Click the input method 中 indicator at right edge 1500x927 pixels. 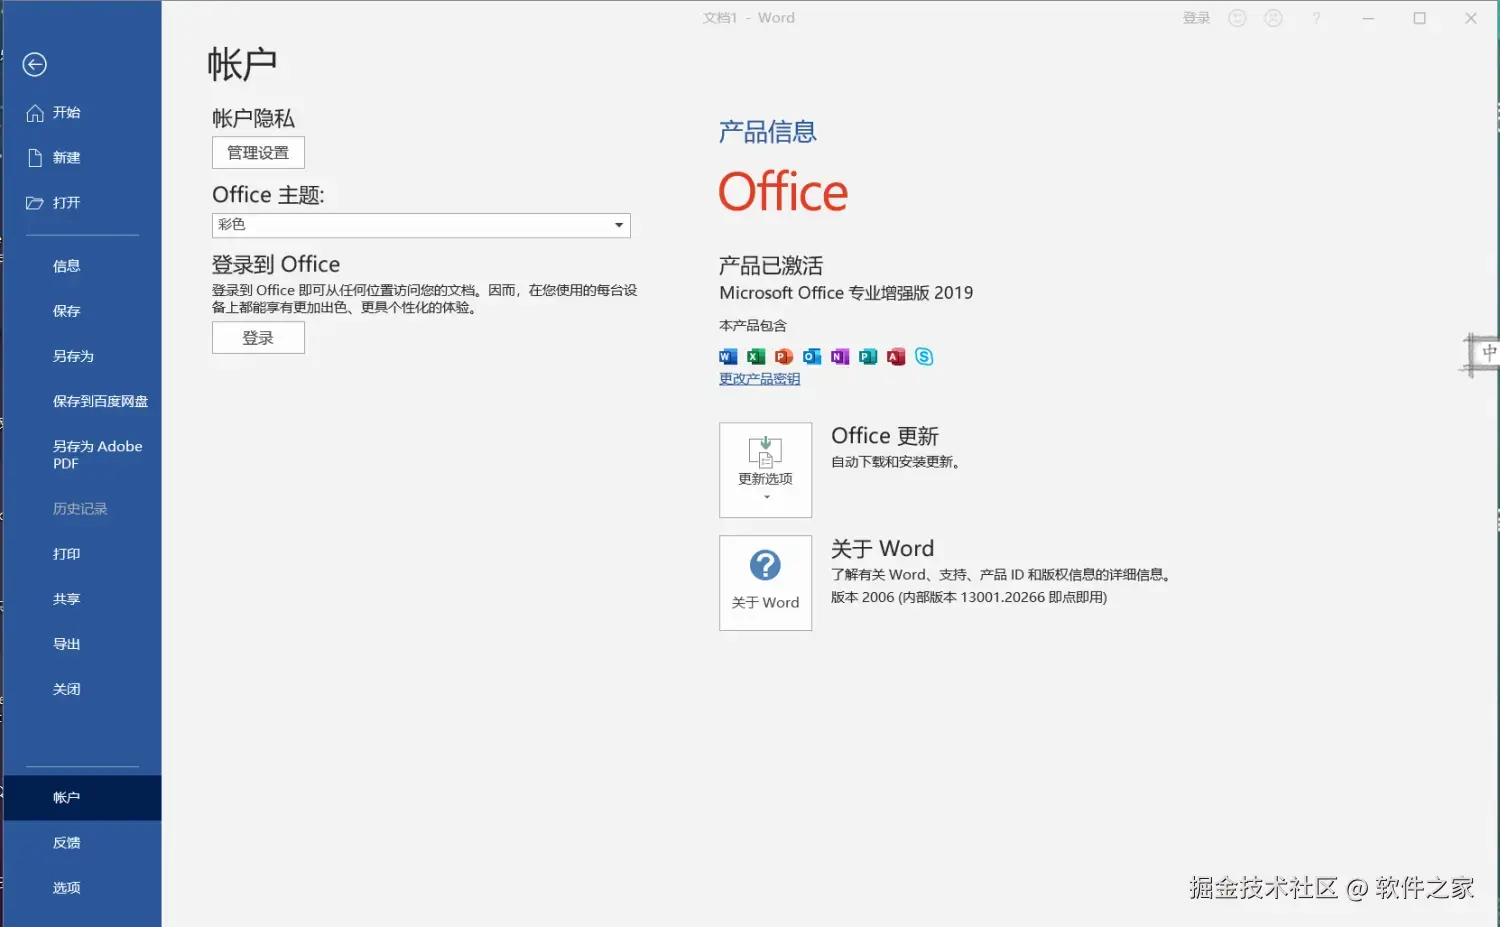pos(1488,353)
